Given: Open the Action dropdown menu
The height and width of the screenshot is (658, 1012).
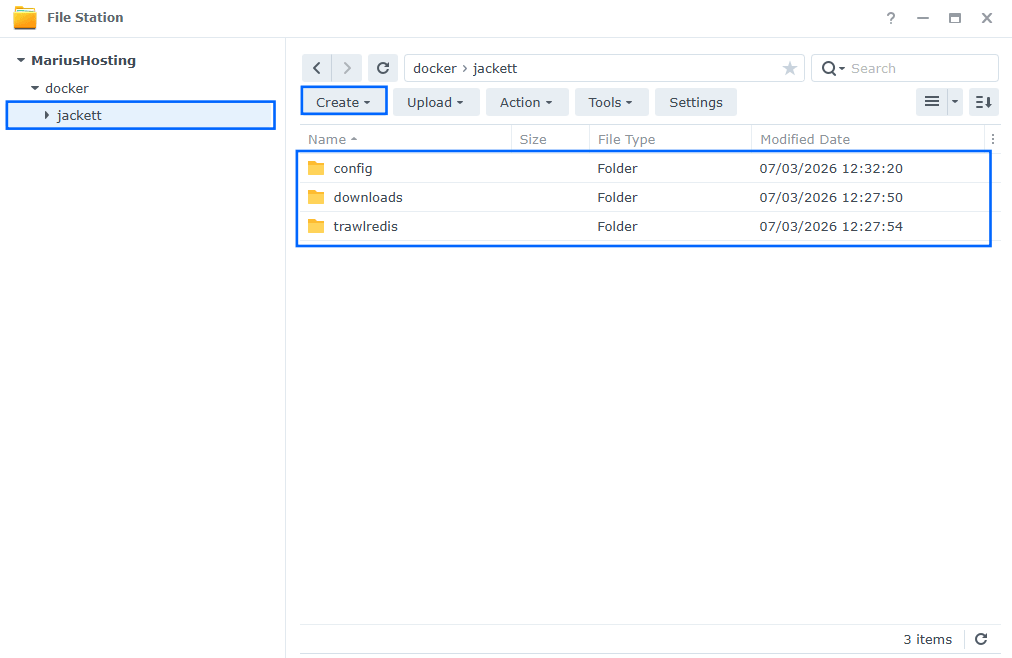Looking at the screenshot, I should tap(526, 102).
